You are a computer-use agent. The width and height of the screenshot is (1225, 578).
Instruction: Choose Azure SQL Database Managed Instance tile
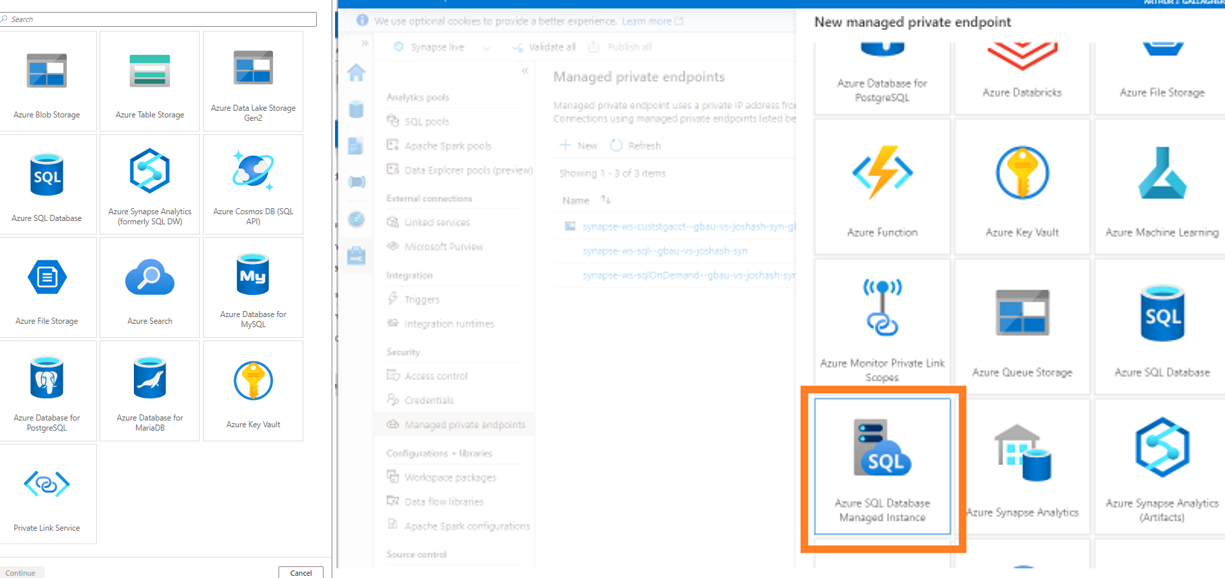pos(882,466)
